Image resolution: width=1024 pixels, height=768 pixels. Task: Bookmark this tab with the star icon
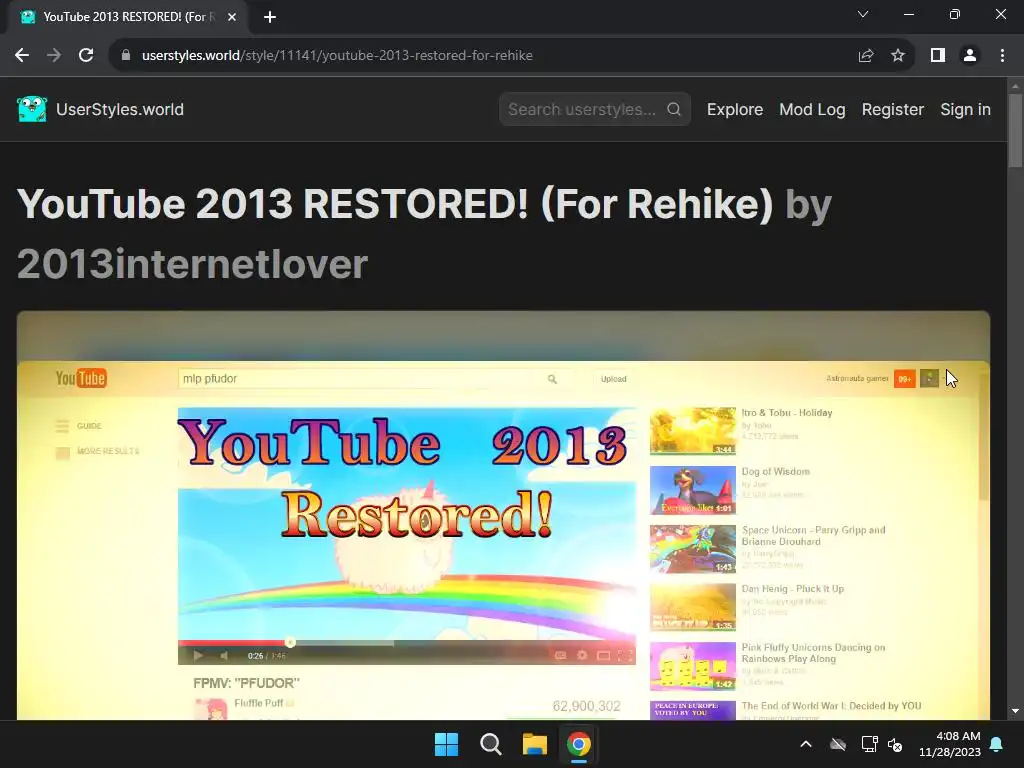(898, 56)
